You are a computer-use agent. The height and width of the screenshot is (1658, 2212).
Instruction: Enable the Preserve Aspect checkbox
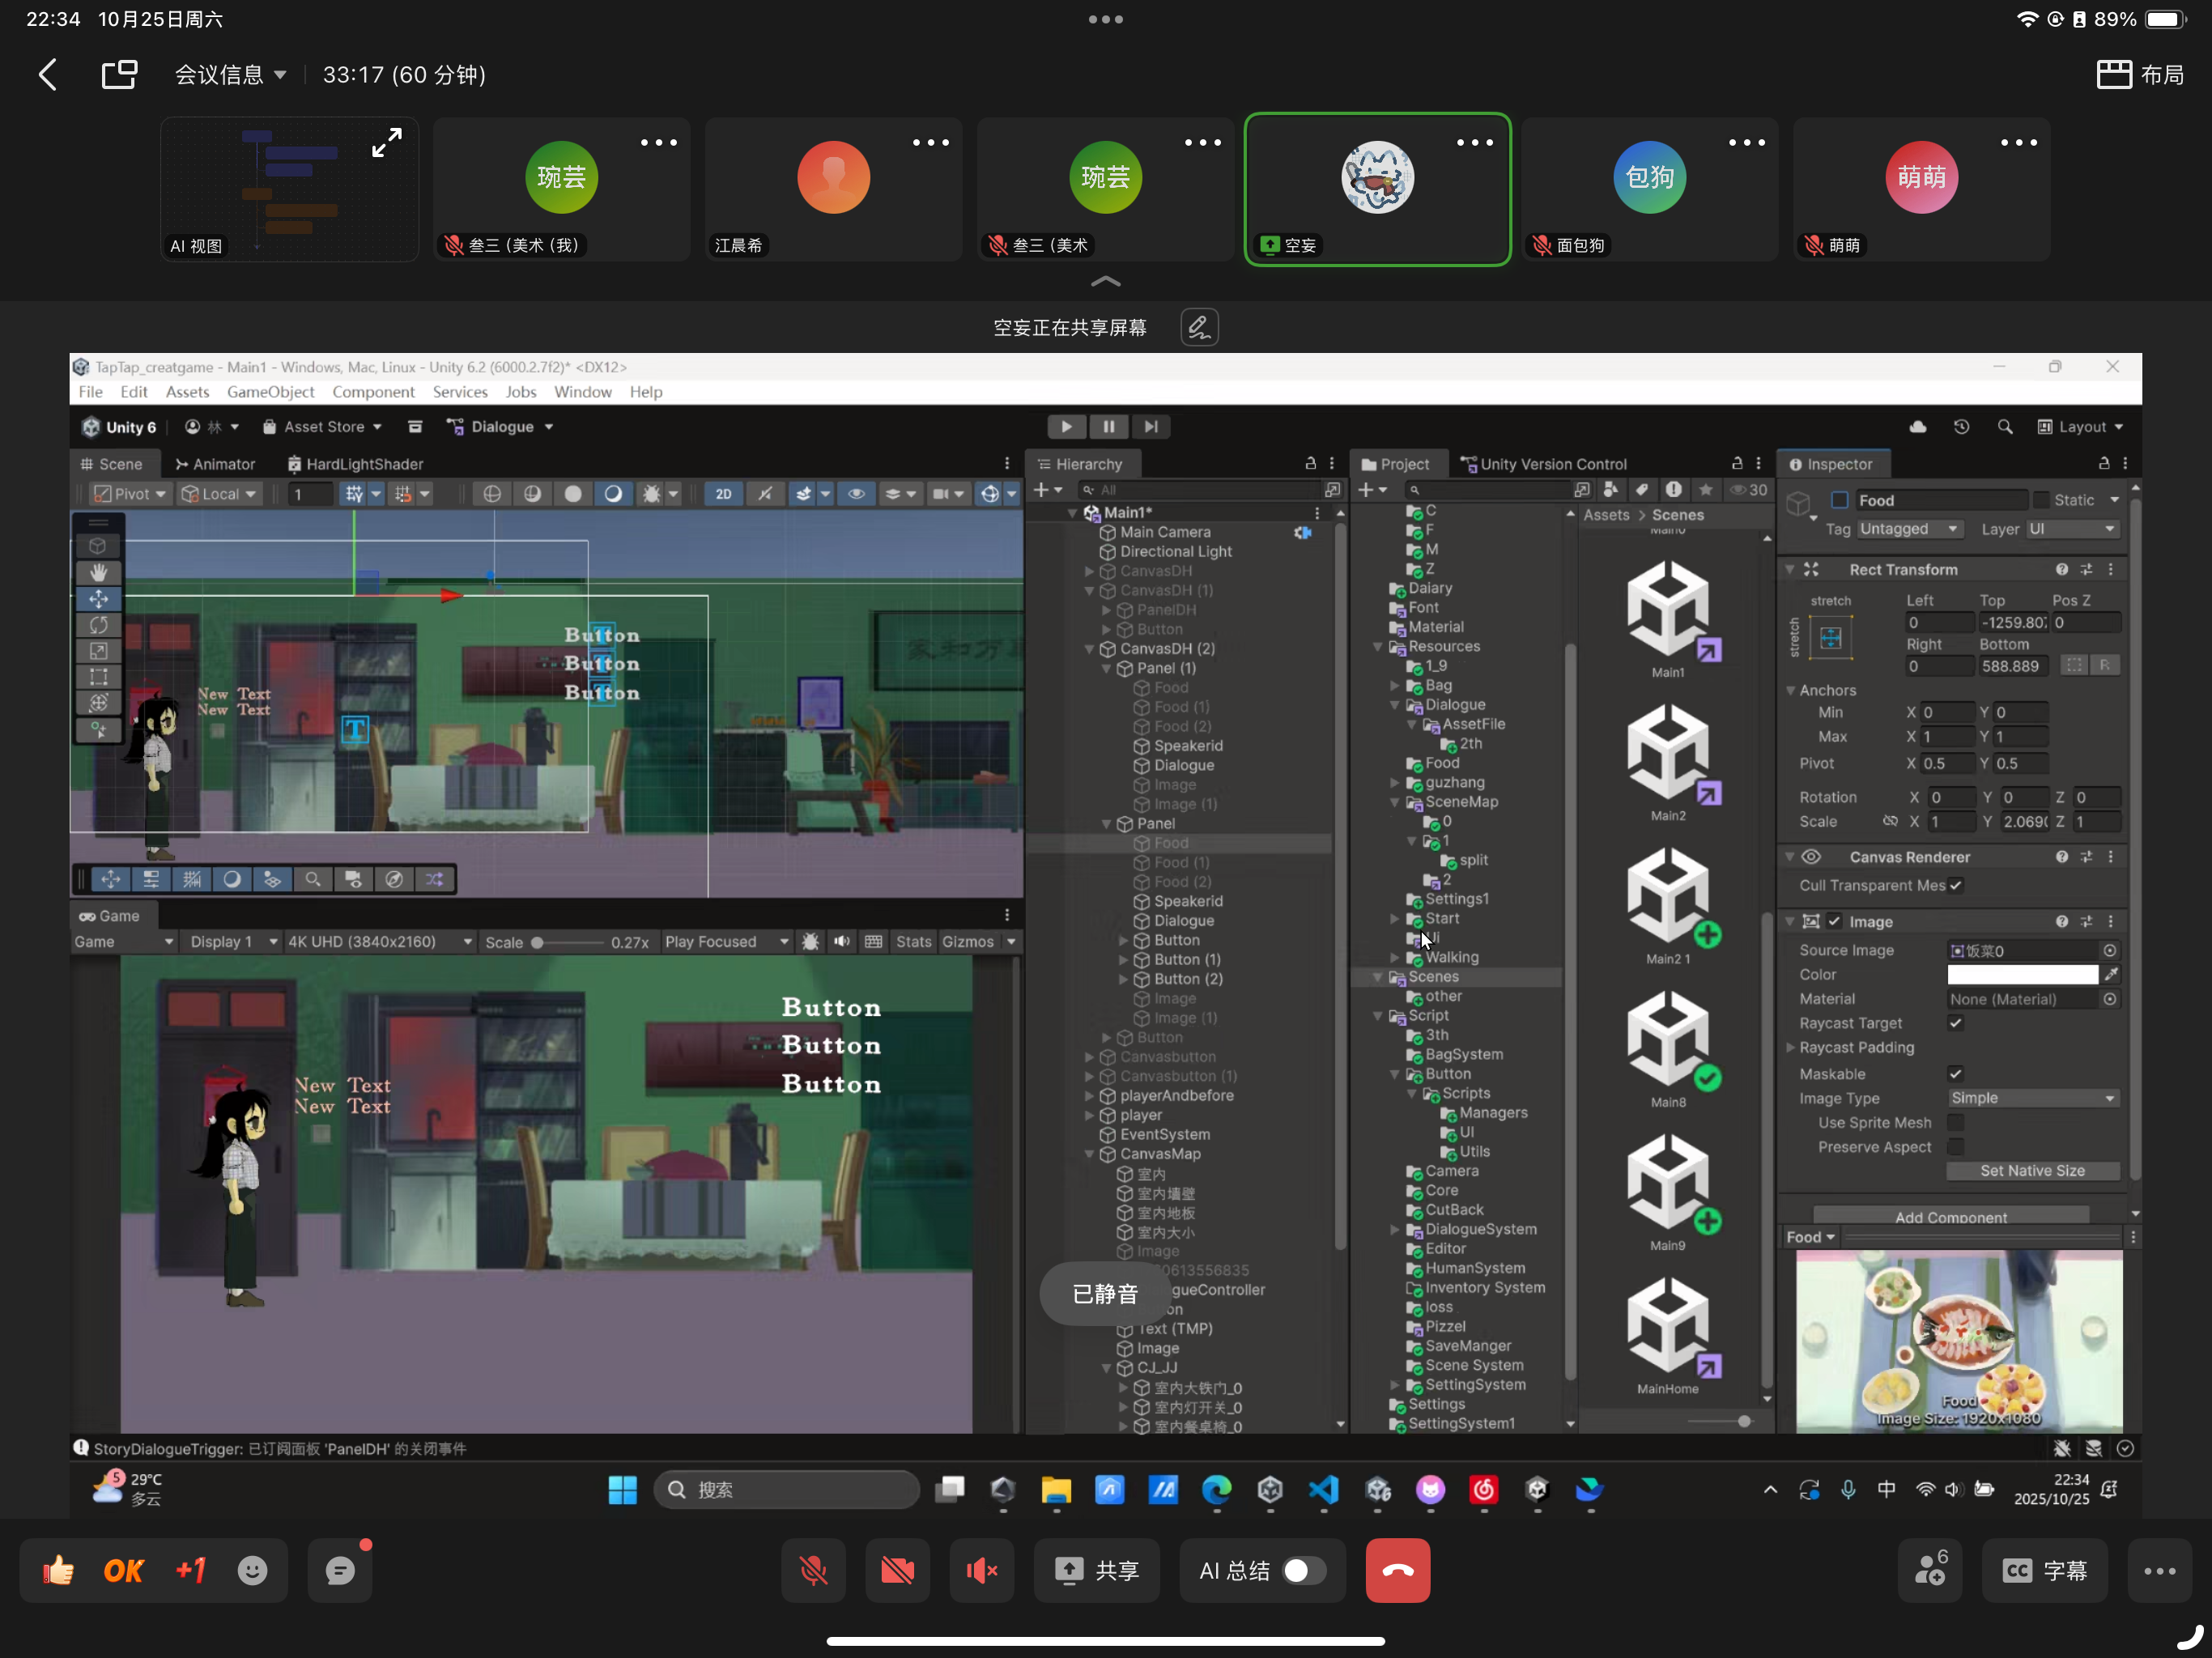point(1956,1147)
